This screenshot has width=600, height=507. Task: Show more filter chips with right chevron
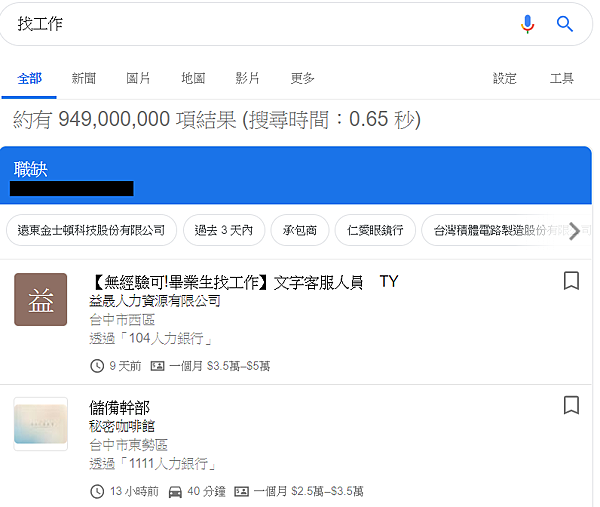pyautogui.click(x=574, y=231)
